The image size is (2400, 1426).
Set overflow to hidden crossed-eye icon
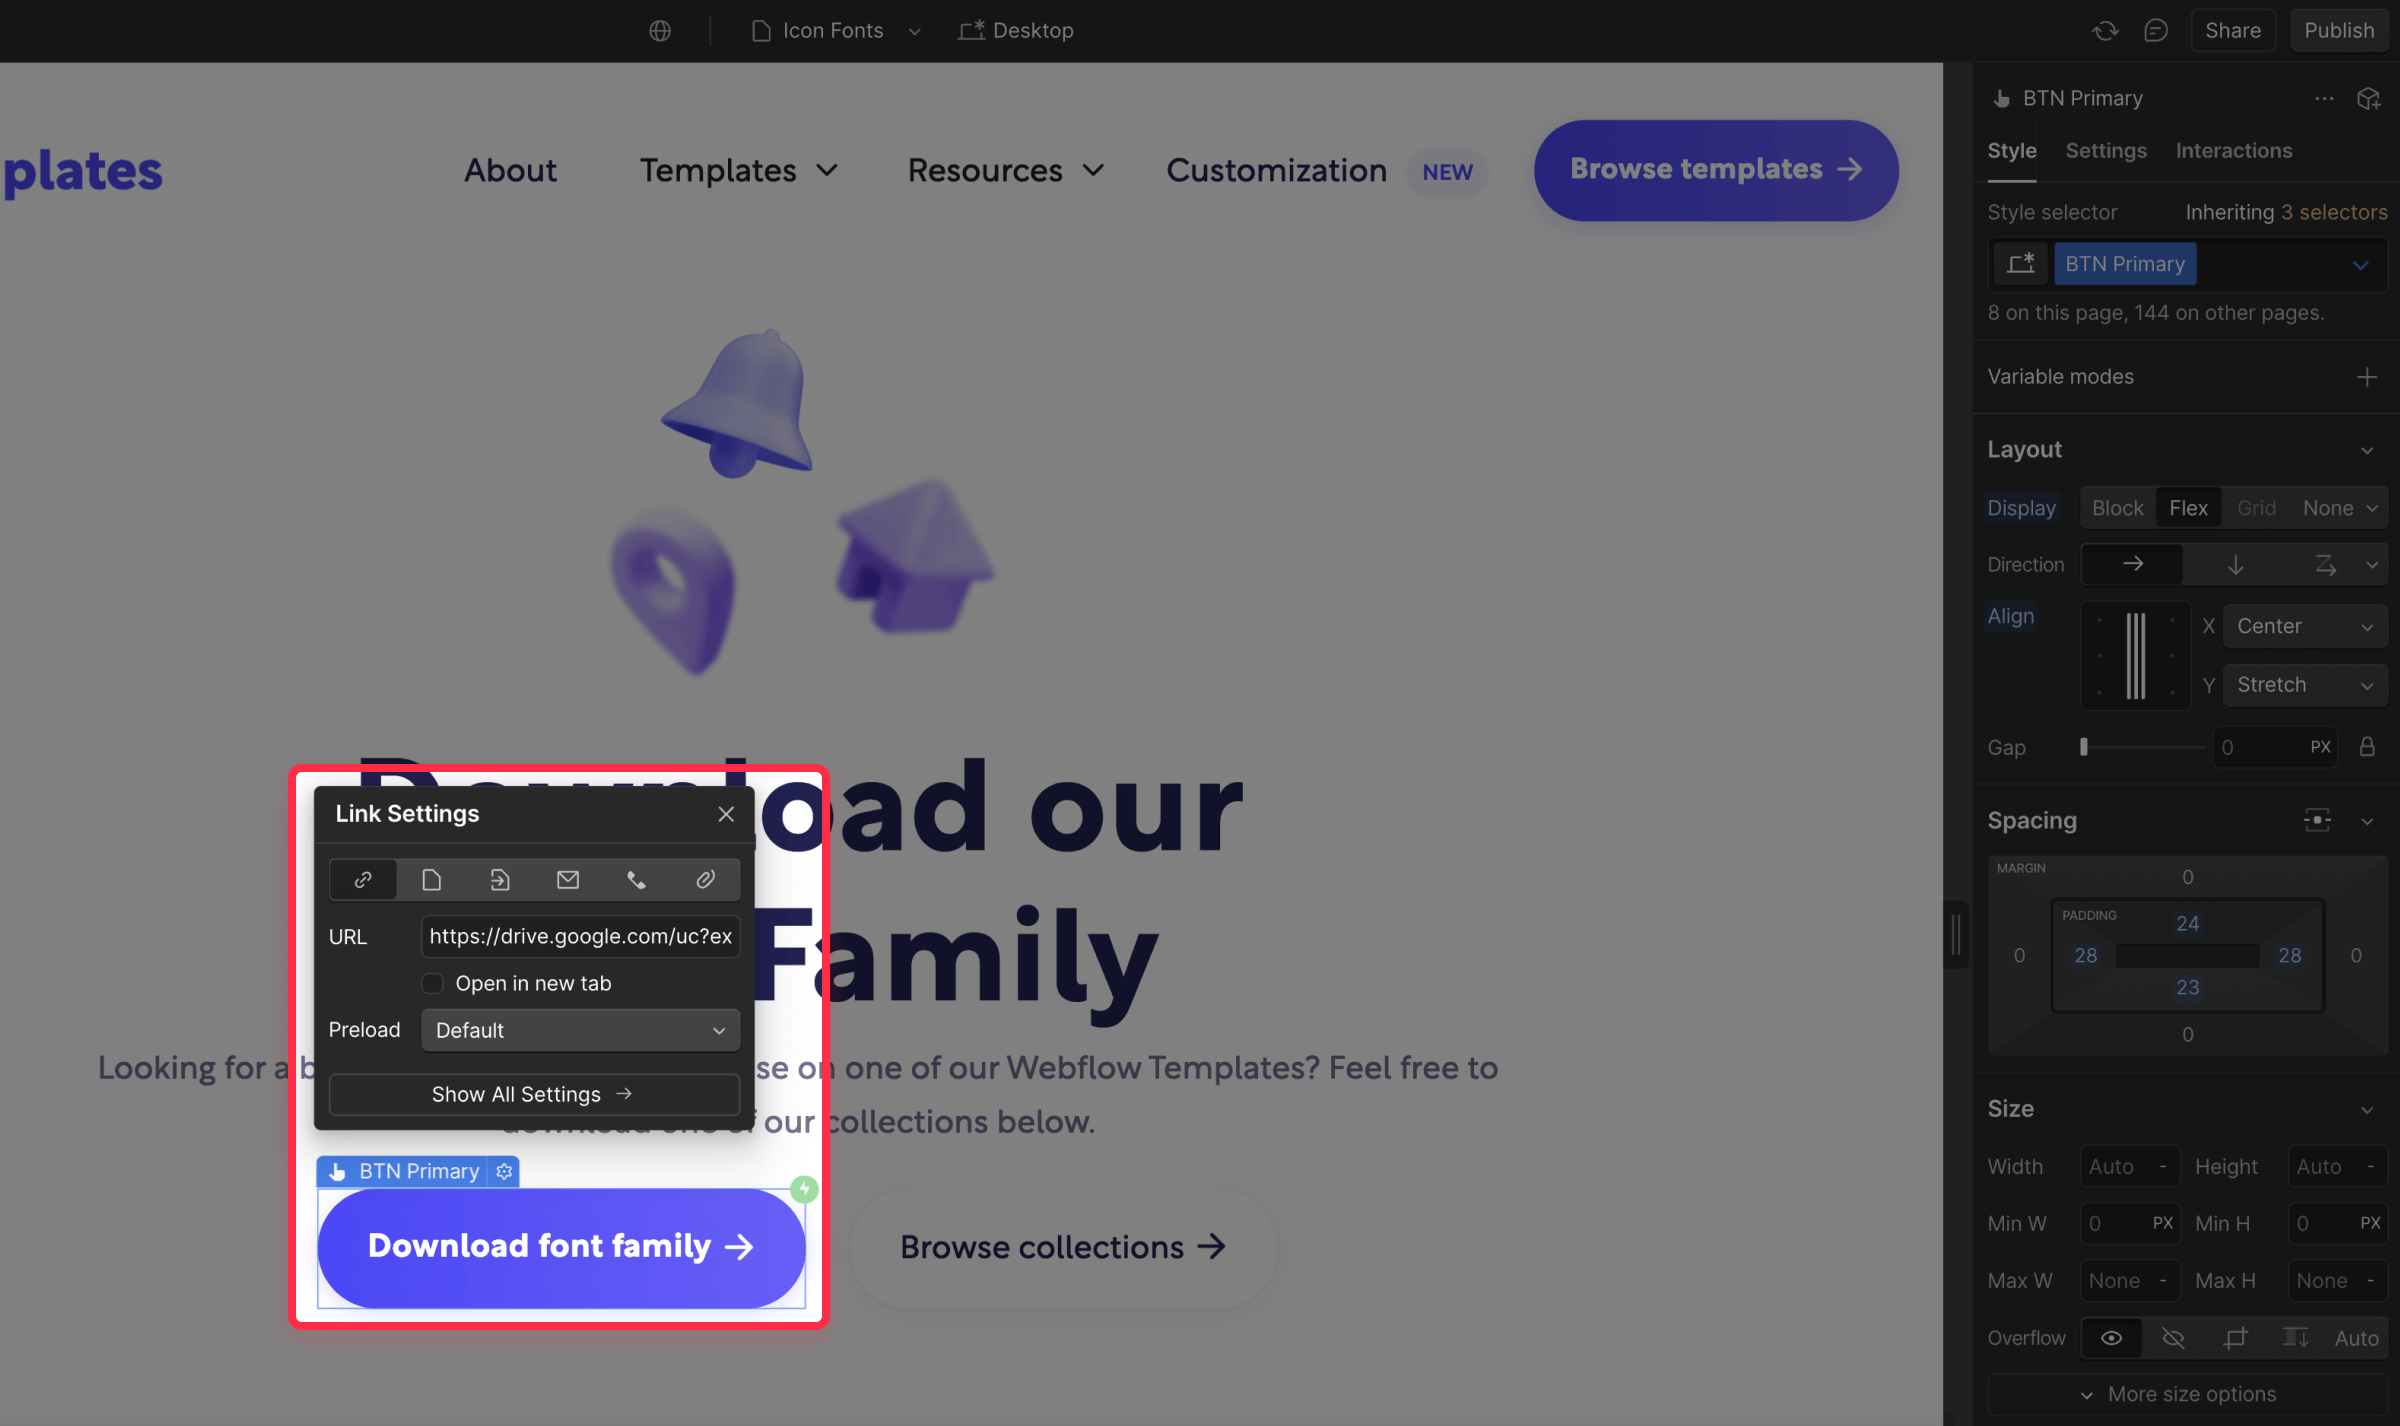(x=2172, y=1338)
